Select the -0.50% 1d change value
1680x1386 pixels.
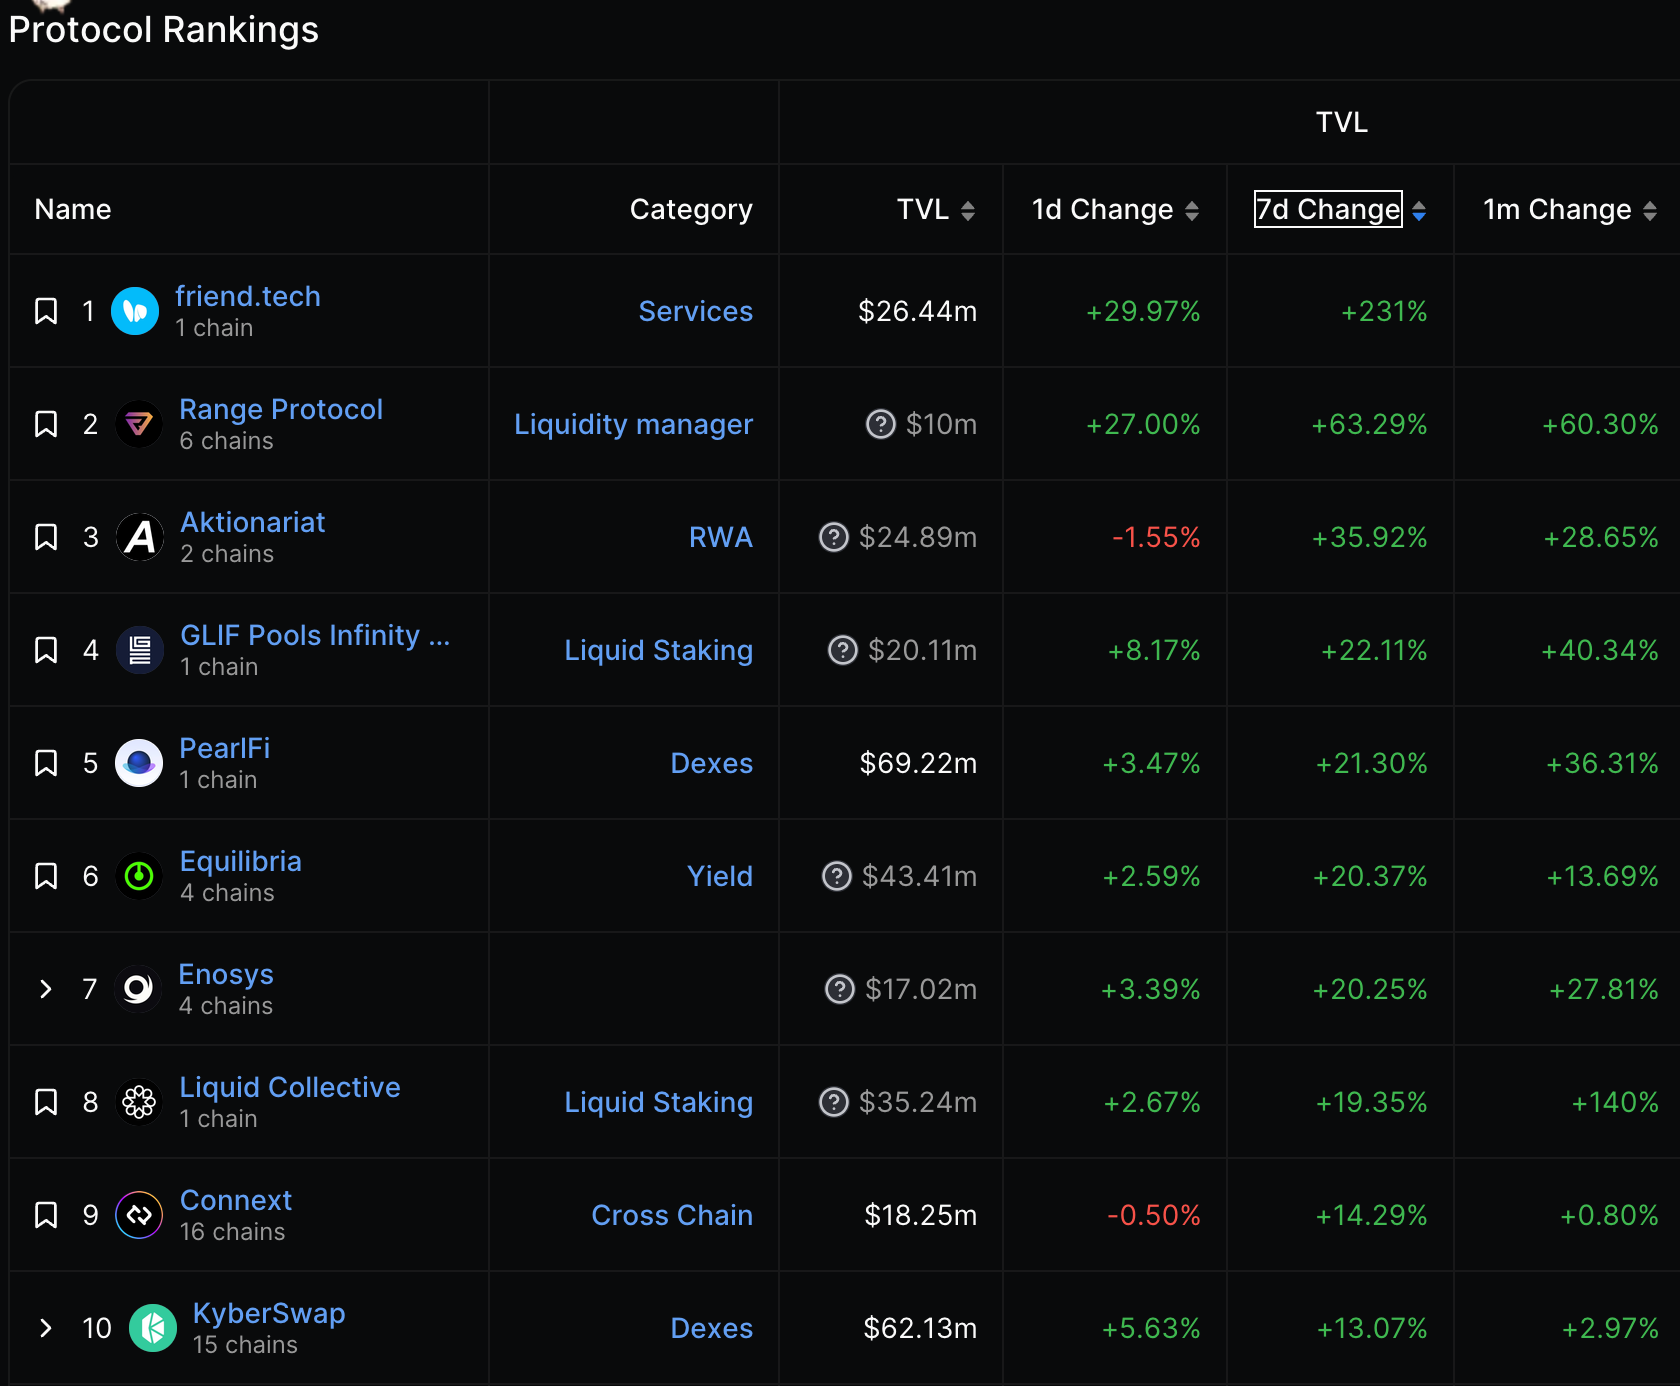pos(1154,1215)
